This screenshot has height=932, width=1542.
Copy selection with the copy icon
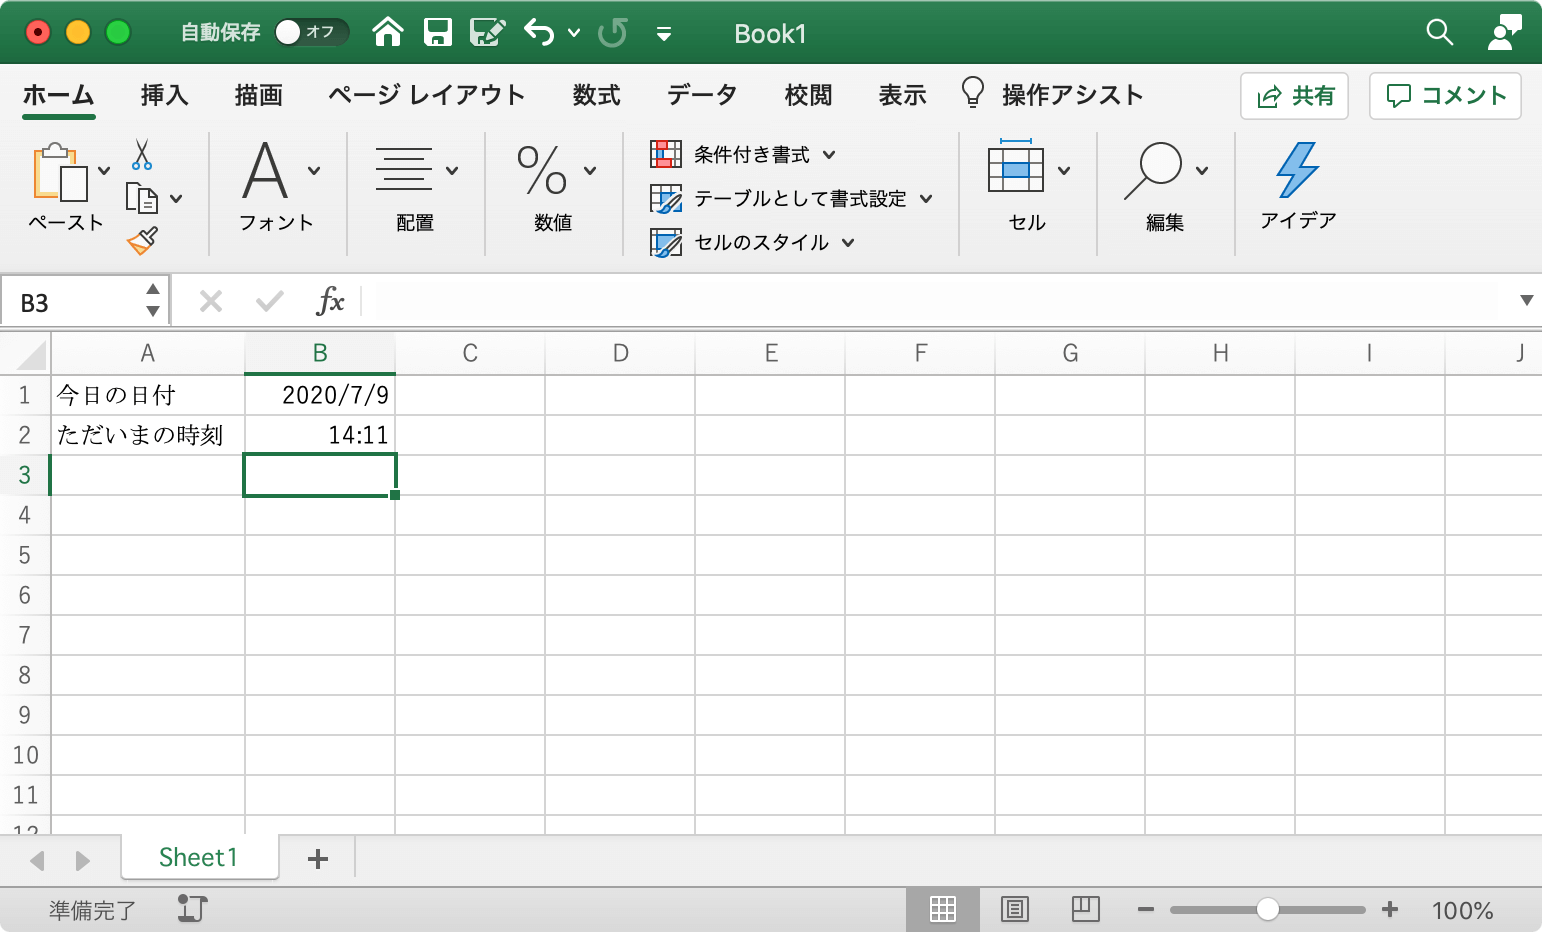click(142, 198)
